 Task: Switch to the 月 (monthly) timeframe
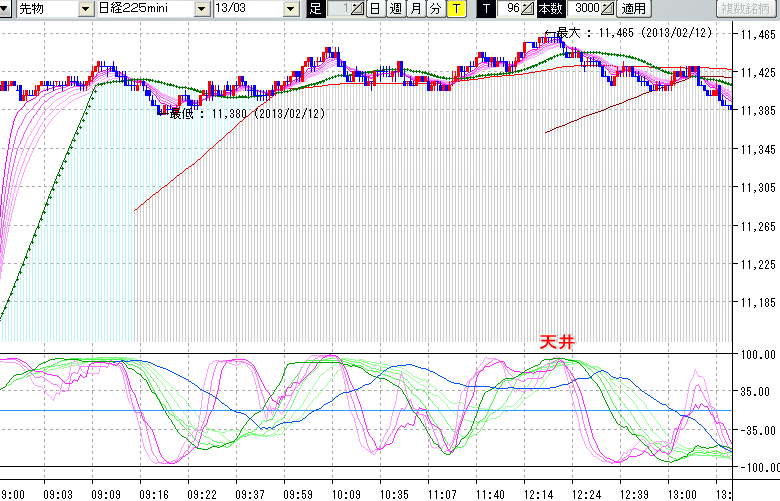tap(414, 9)
